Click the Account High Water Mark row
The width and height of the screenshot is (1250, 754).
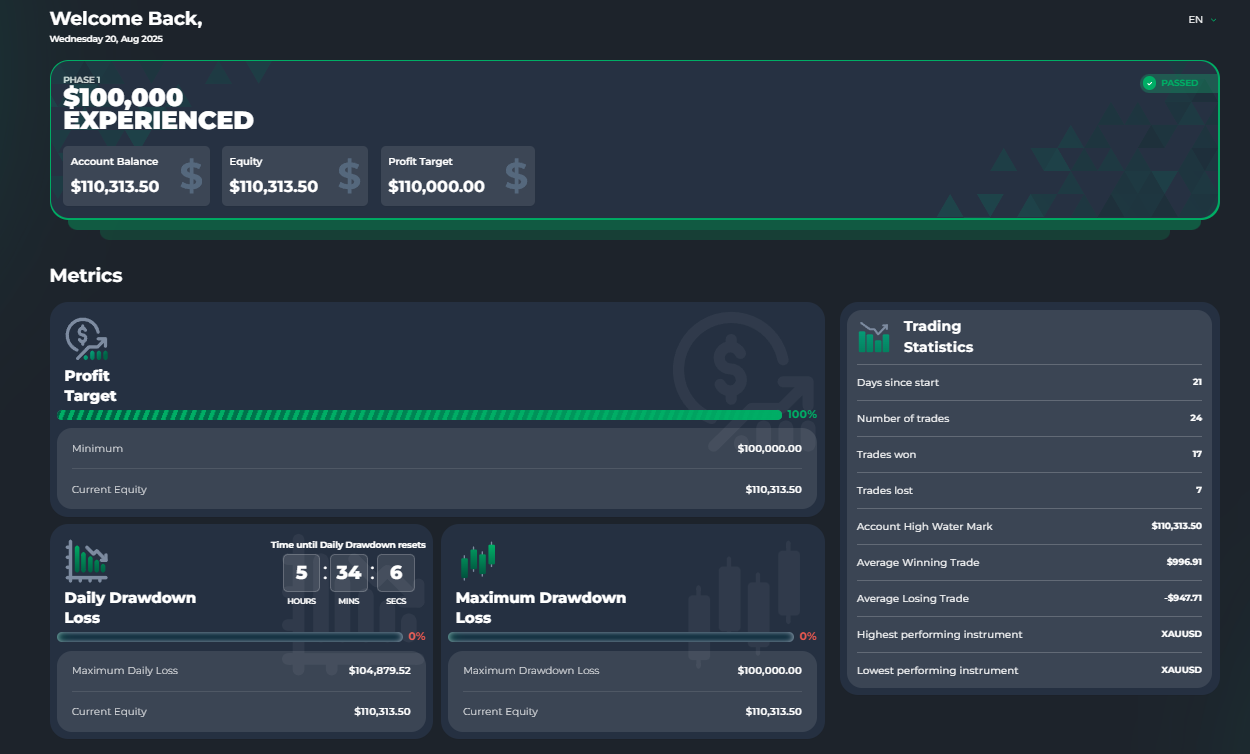tap(1029, 526)
